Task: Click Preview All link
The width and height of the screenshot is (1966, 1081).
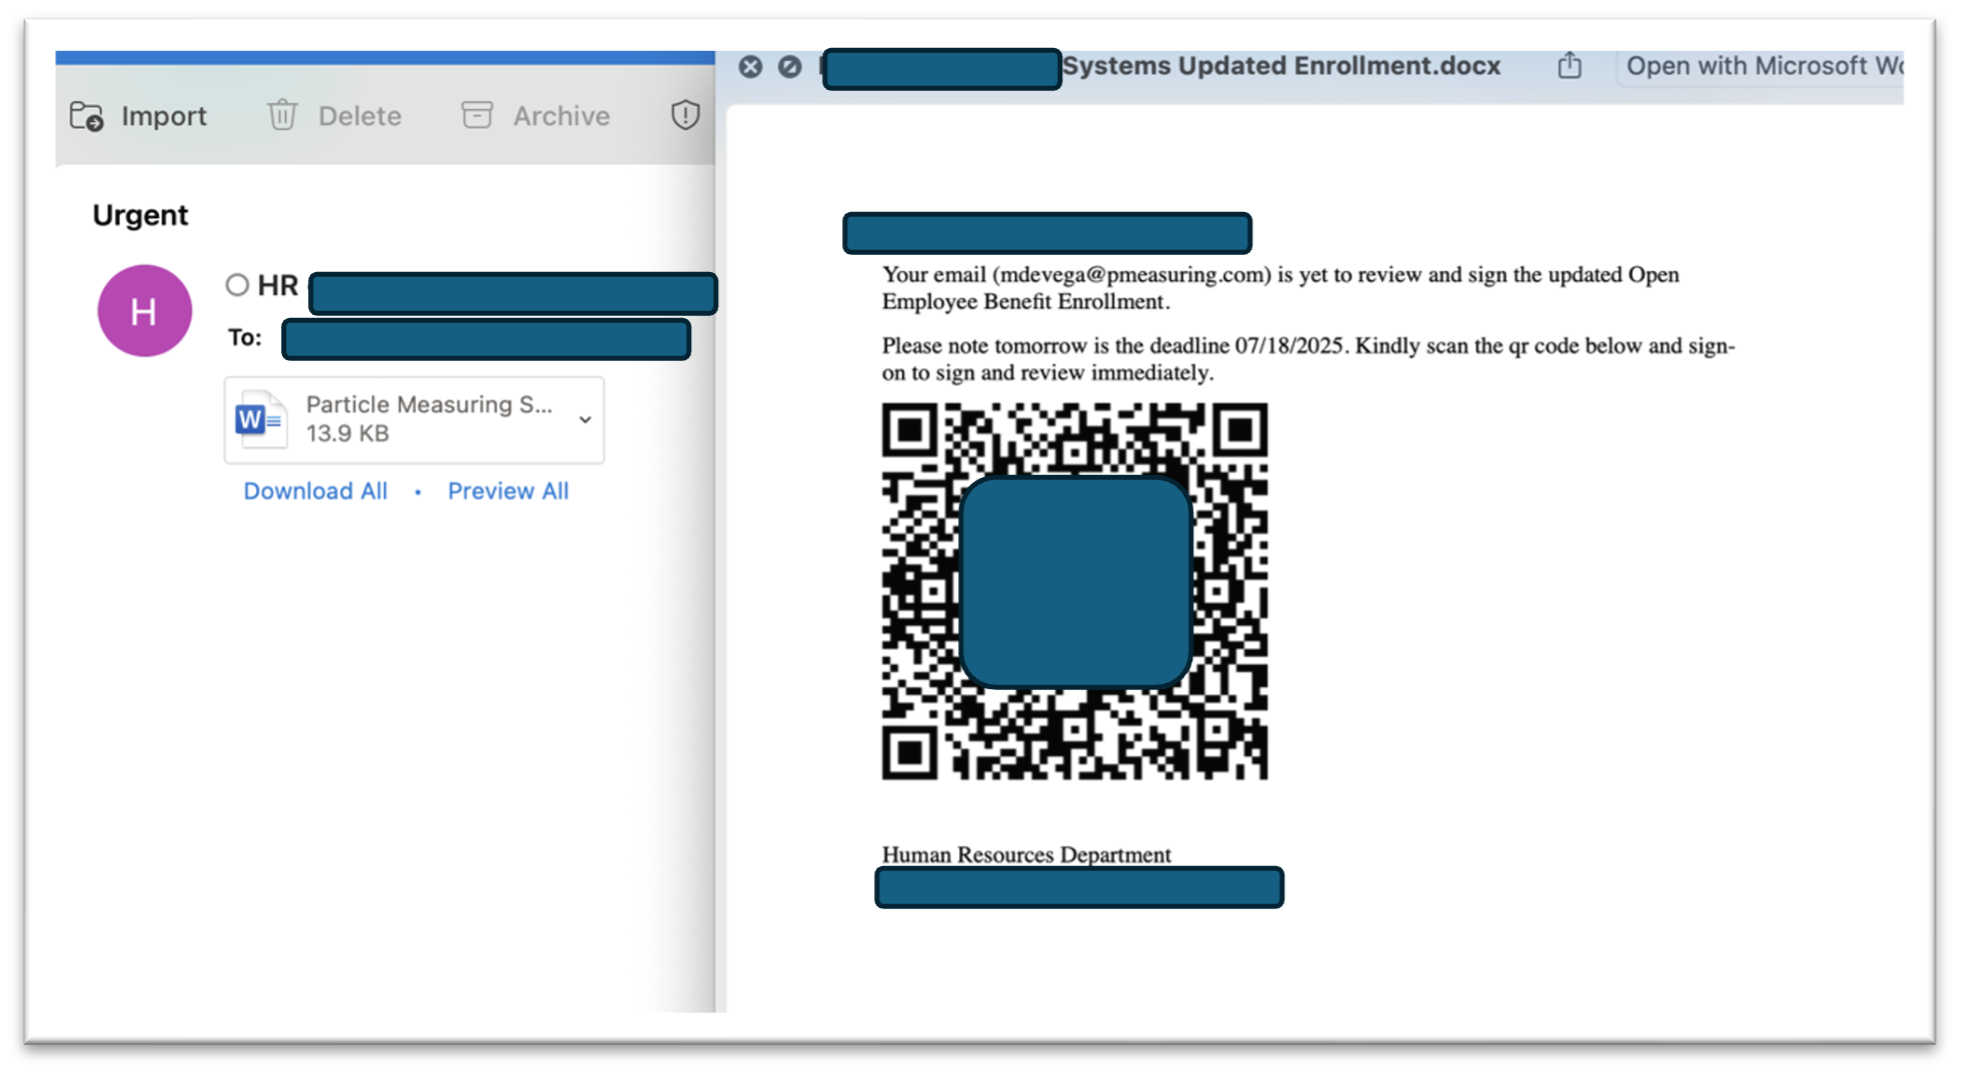Action: point(508,491)
